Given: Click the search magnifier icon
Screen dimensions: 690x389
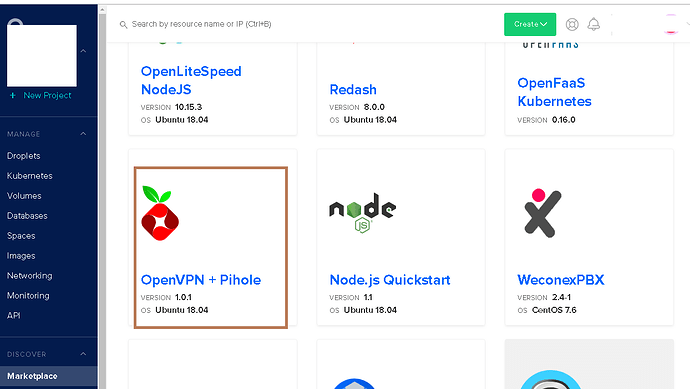Looking at the screenshot, I should click(x=123, y=25).
